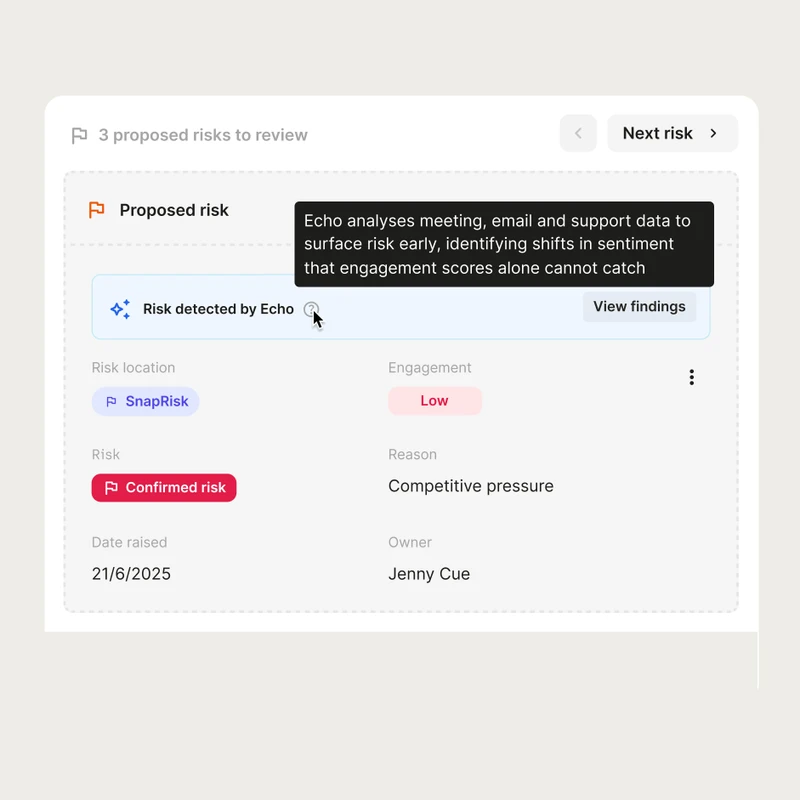Open View findings
The height and width of the screenshot is (800, 800).
tap(639, 307)
